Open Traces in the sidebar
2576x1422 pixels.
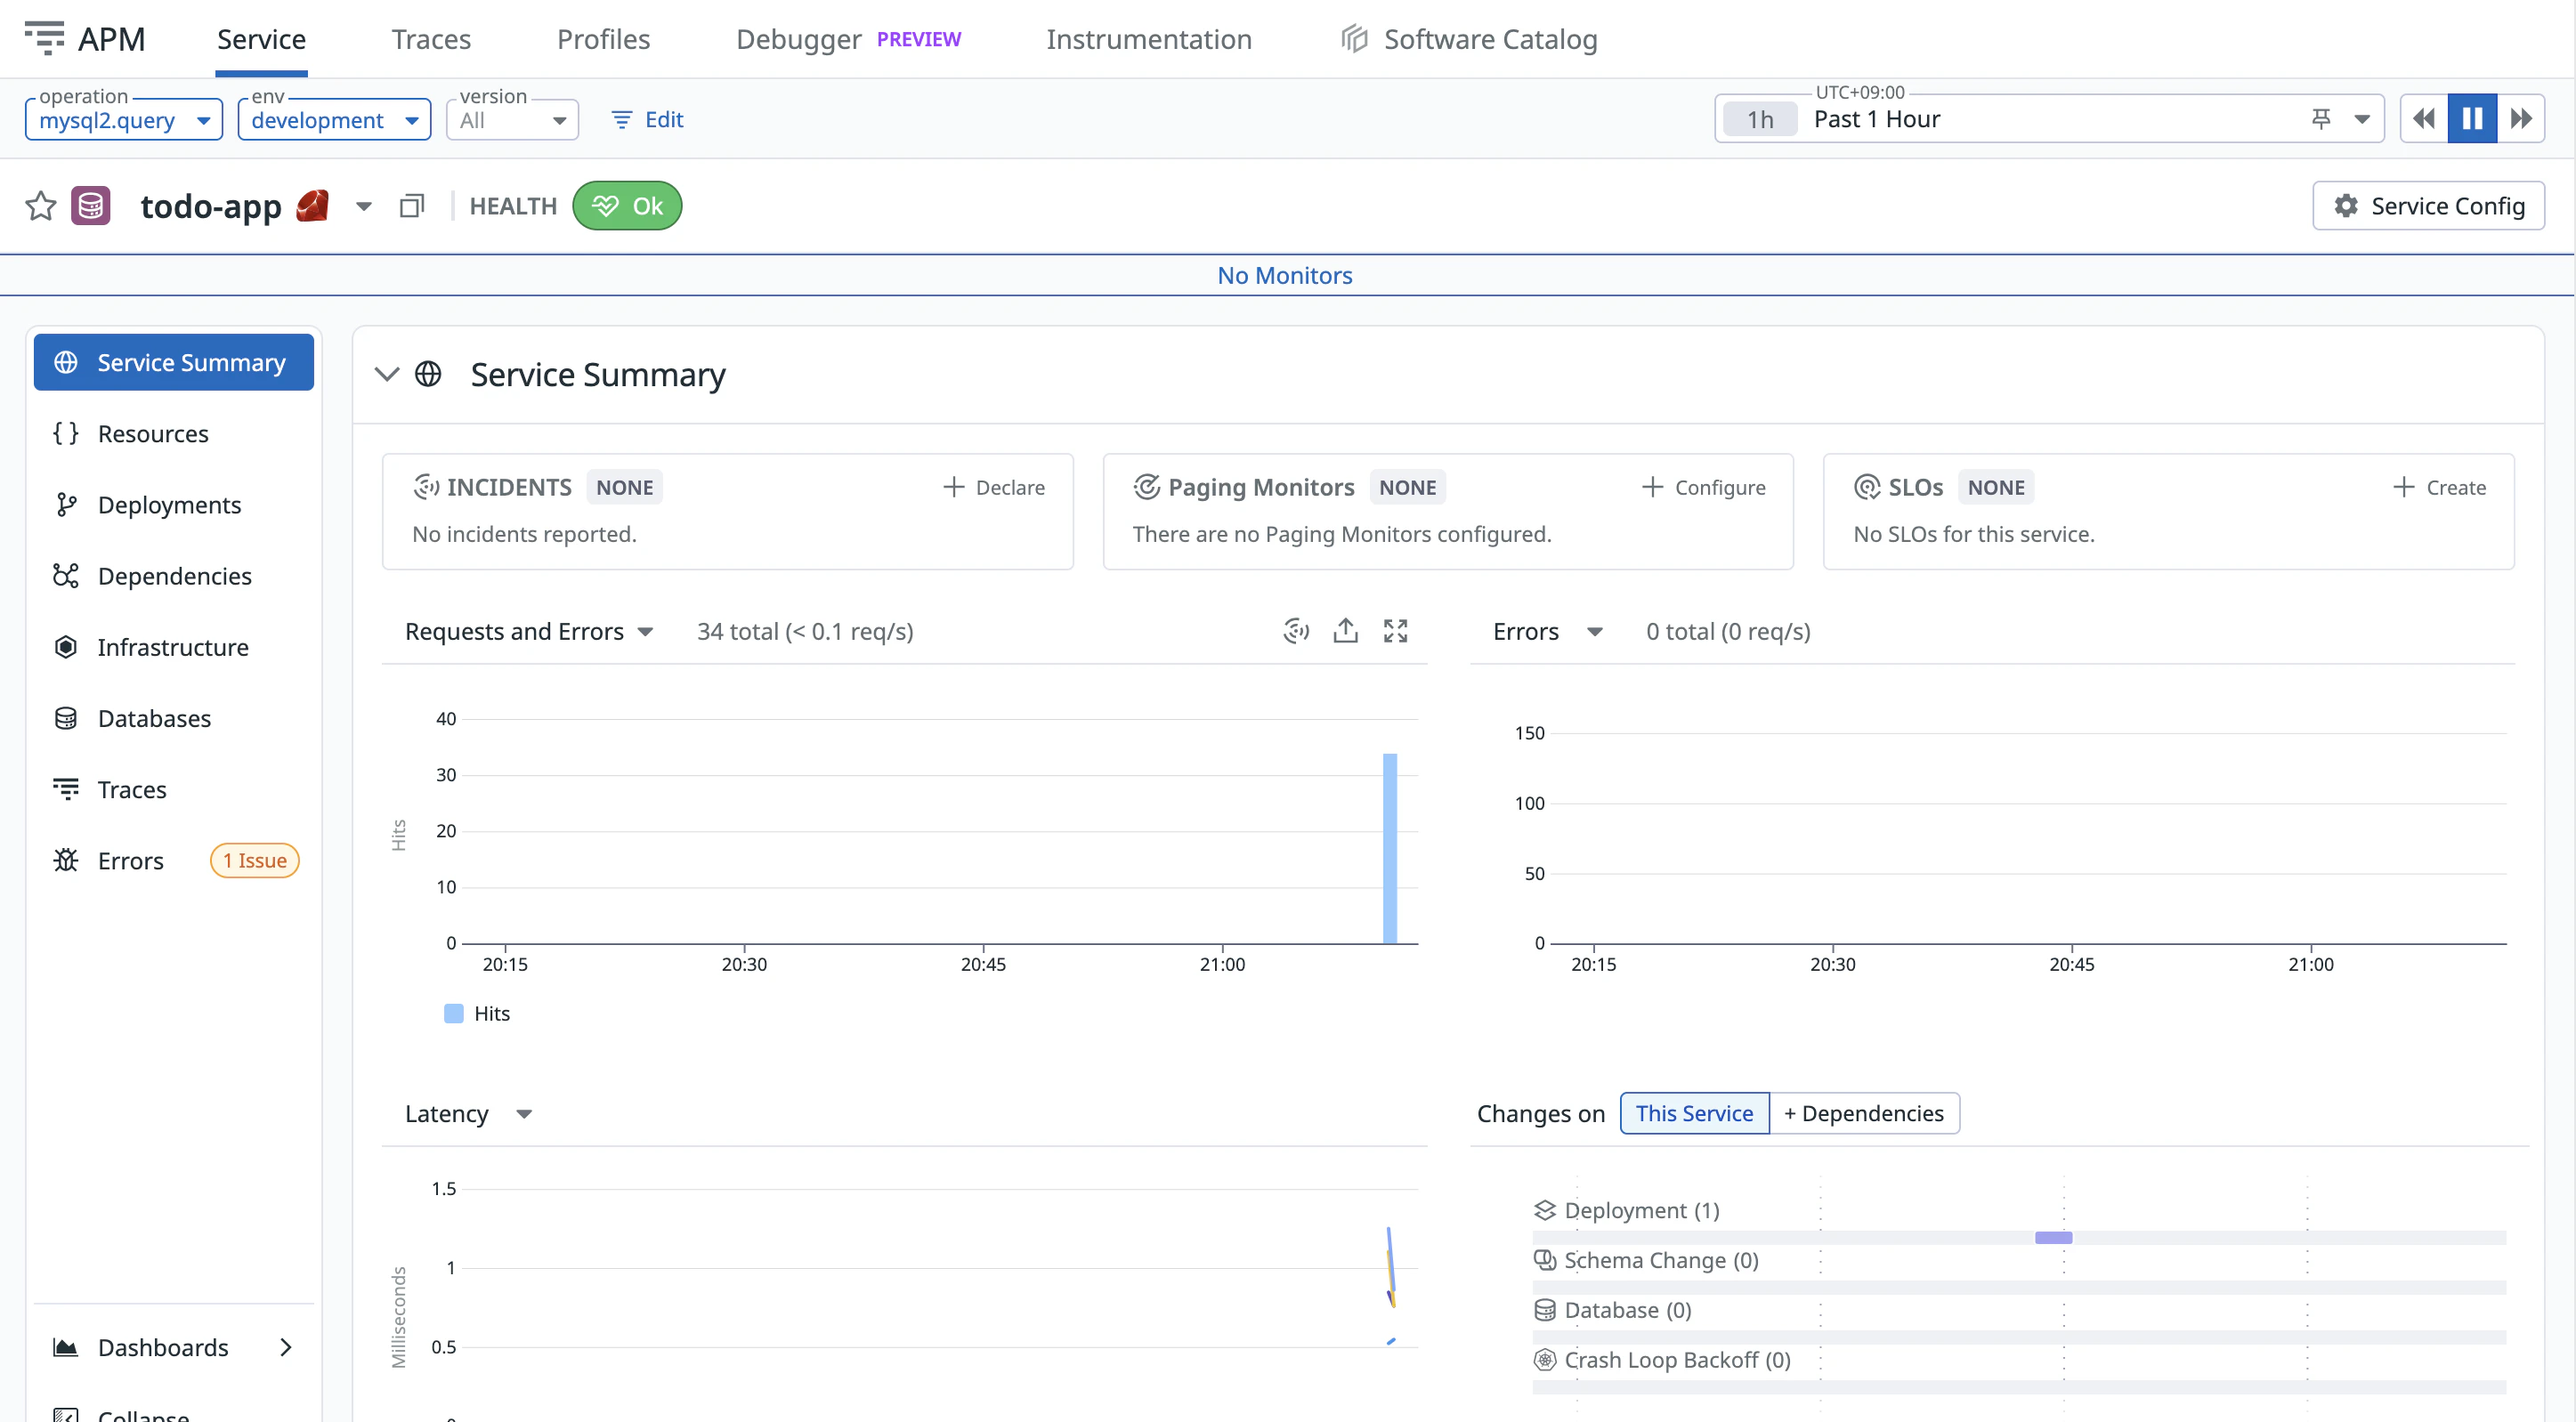coord(174,789)
